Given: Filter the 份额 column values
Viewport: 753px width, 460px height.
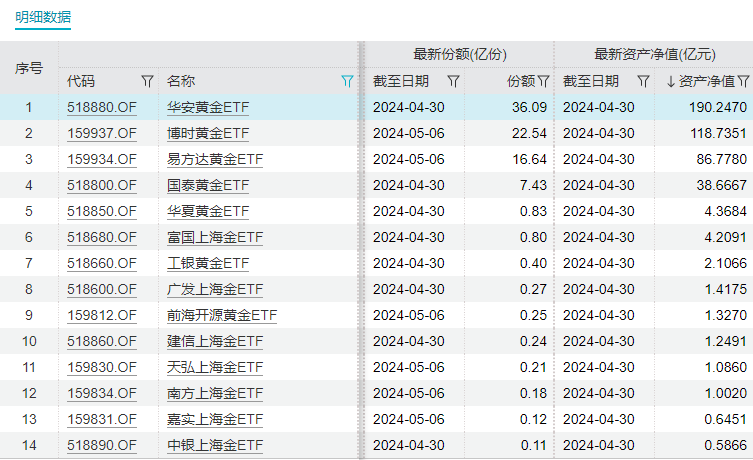Looking at the screenshot, I should [544, 81].
